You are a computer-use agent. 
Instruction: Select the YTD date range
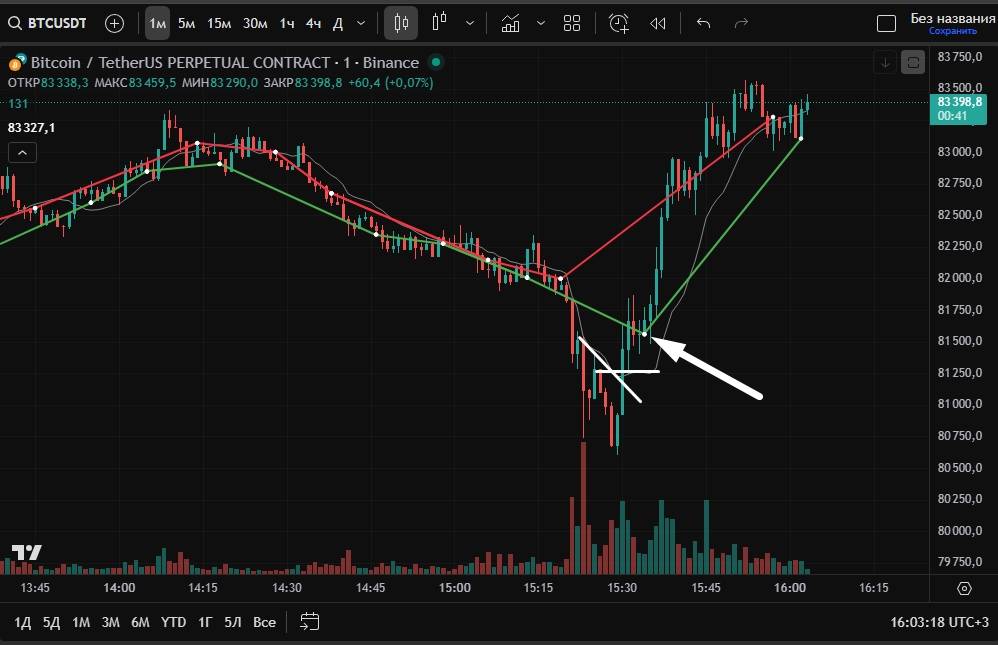pos(173,622)
